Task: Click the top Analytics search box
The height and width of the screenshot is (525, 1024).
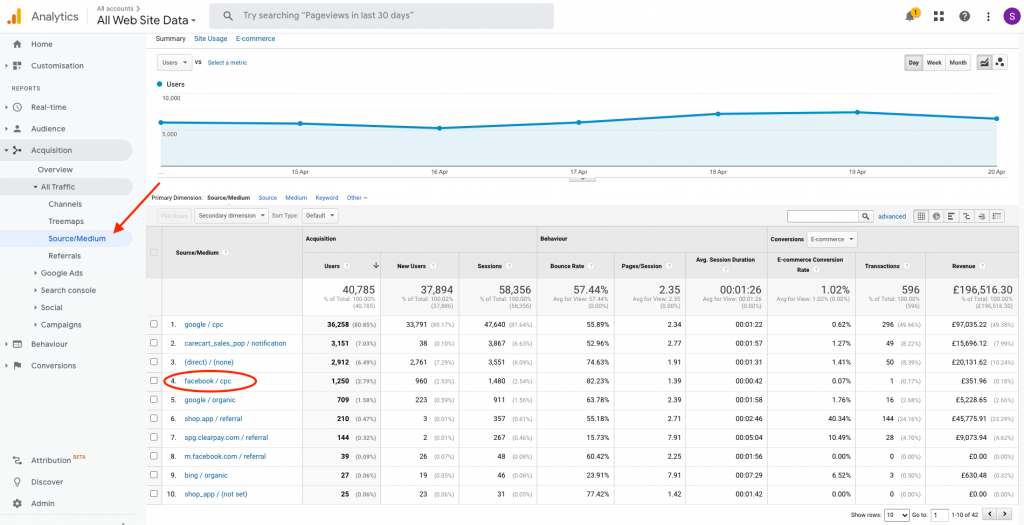Action: click(381, 16)
